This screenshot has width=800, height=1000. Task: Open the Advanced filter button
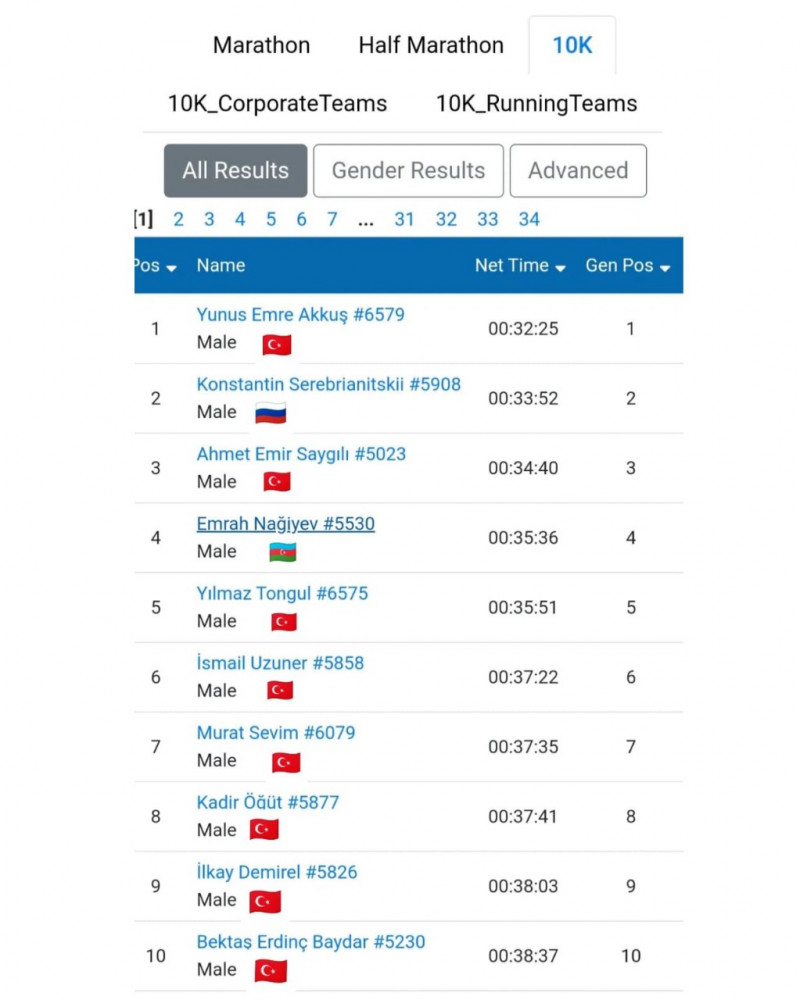coord(578,170)
